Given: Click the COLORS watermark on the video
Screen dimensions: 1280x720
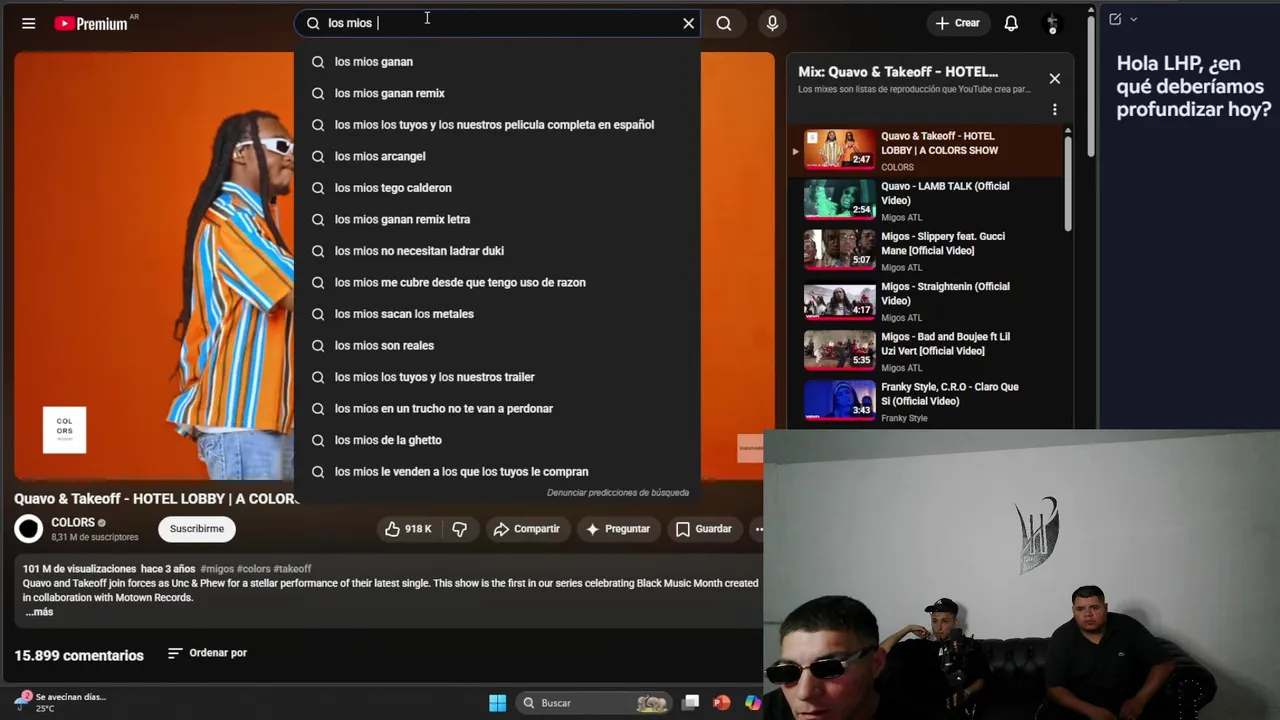Looking at the screenshot, I should tap(65, 430).
